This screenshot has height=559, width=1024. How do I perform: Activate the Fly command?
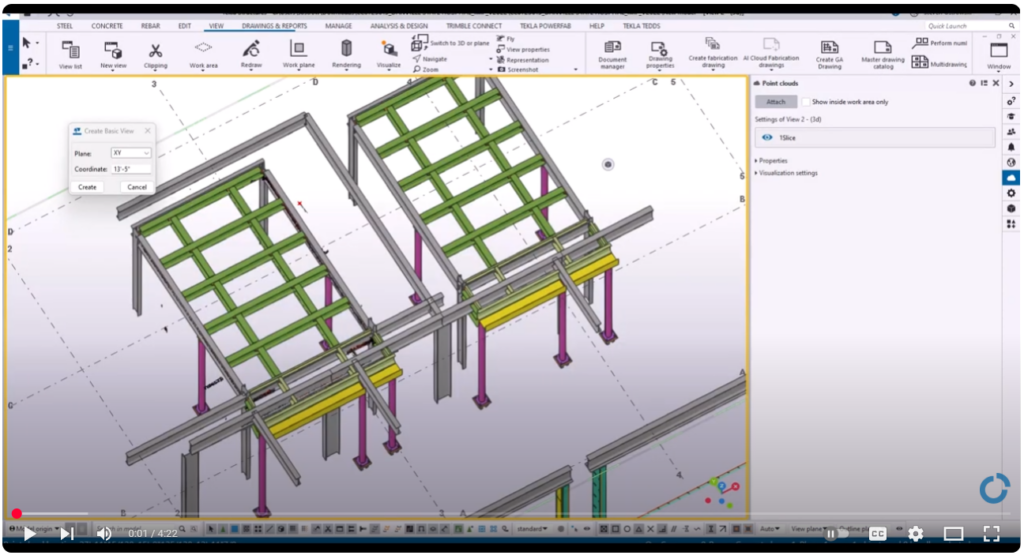click(505, 39)
